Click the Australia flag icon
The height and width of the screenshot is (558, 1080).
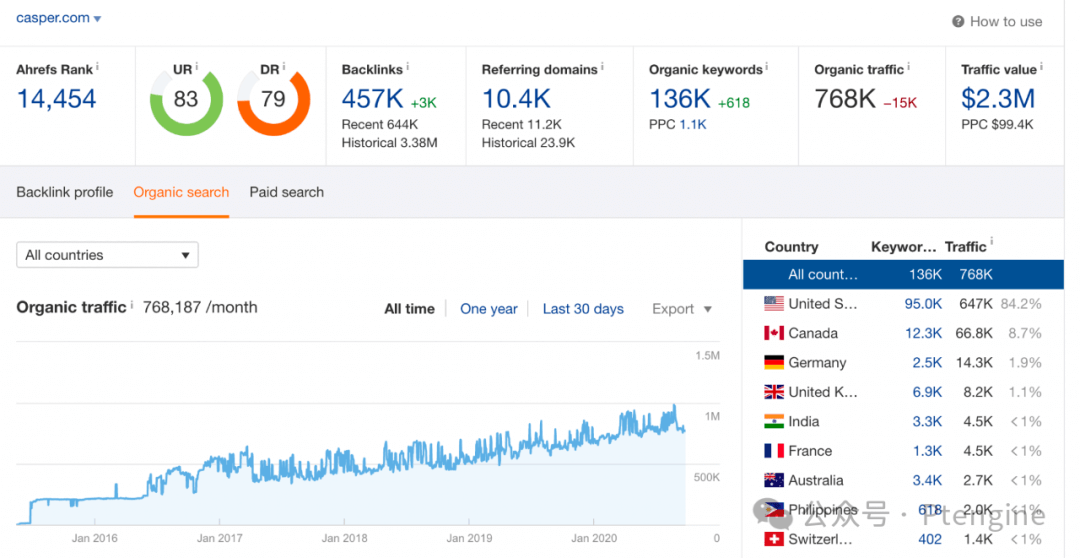773,480
